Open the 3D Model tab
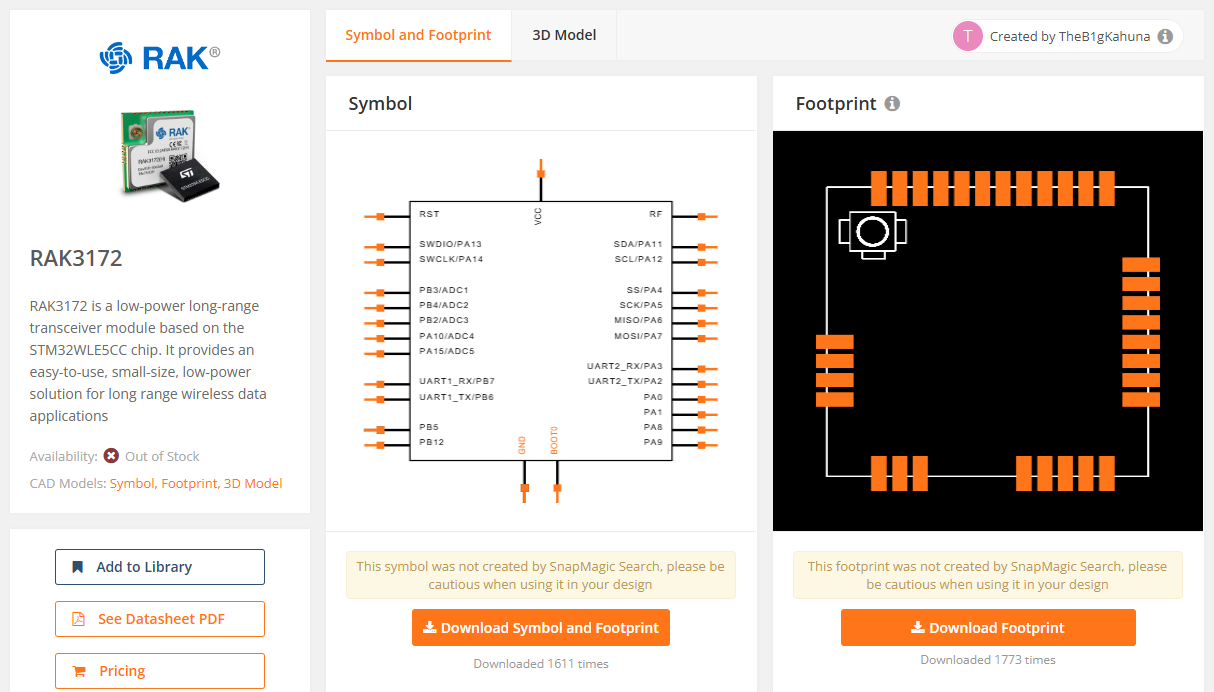 (x=564, y=35)
